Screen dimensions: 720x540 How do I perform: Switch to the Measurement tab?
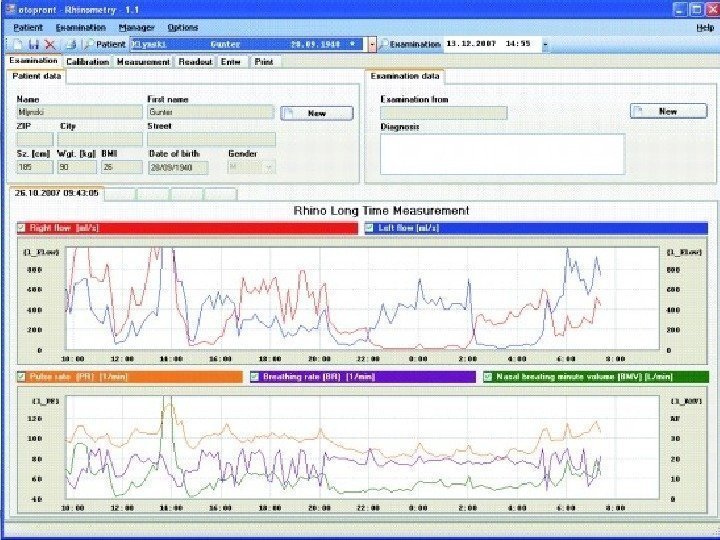[143, 62]
